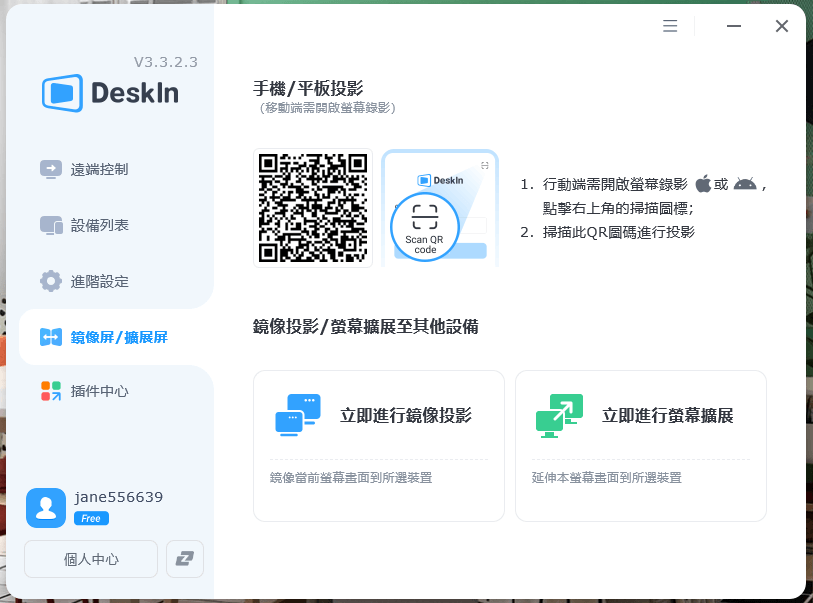The width and height of the screenshot is (813, 603).
Task: Open the 遠端控制 remote control panel
Action: (x=50, y=169)
